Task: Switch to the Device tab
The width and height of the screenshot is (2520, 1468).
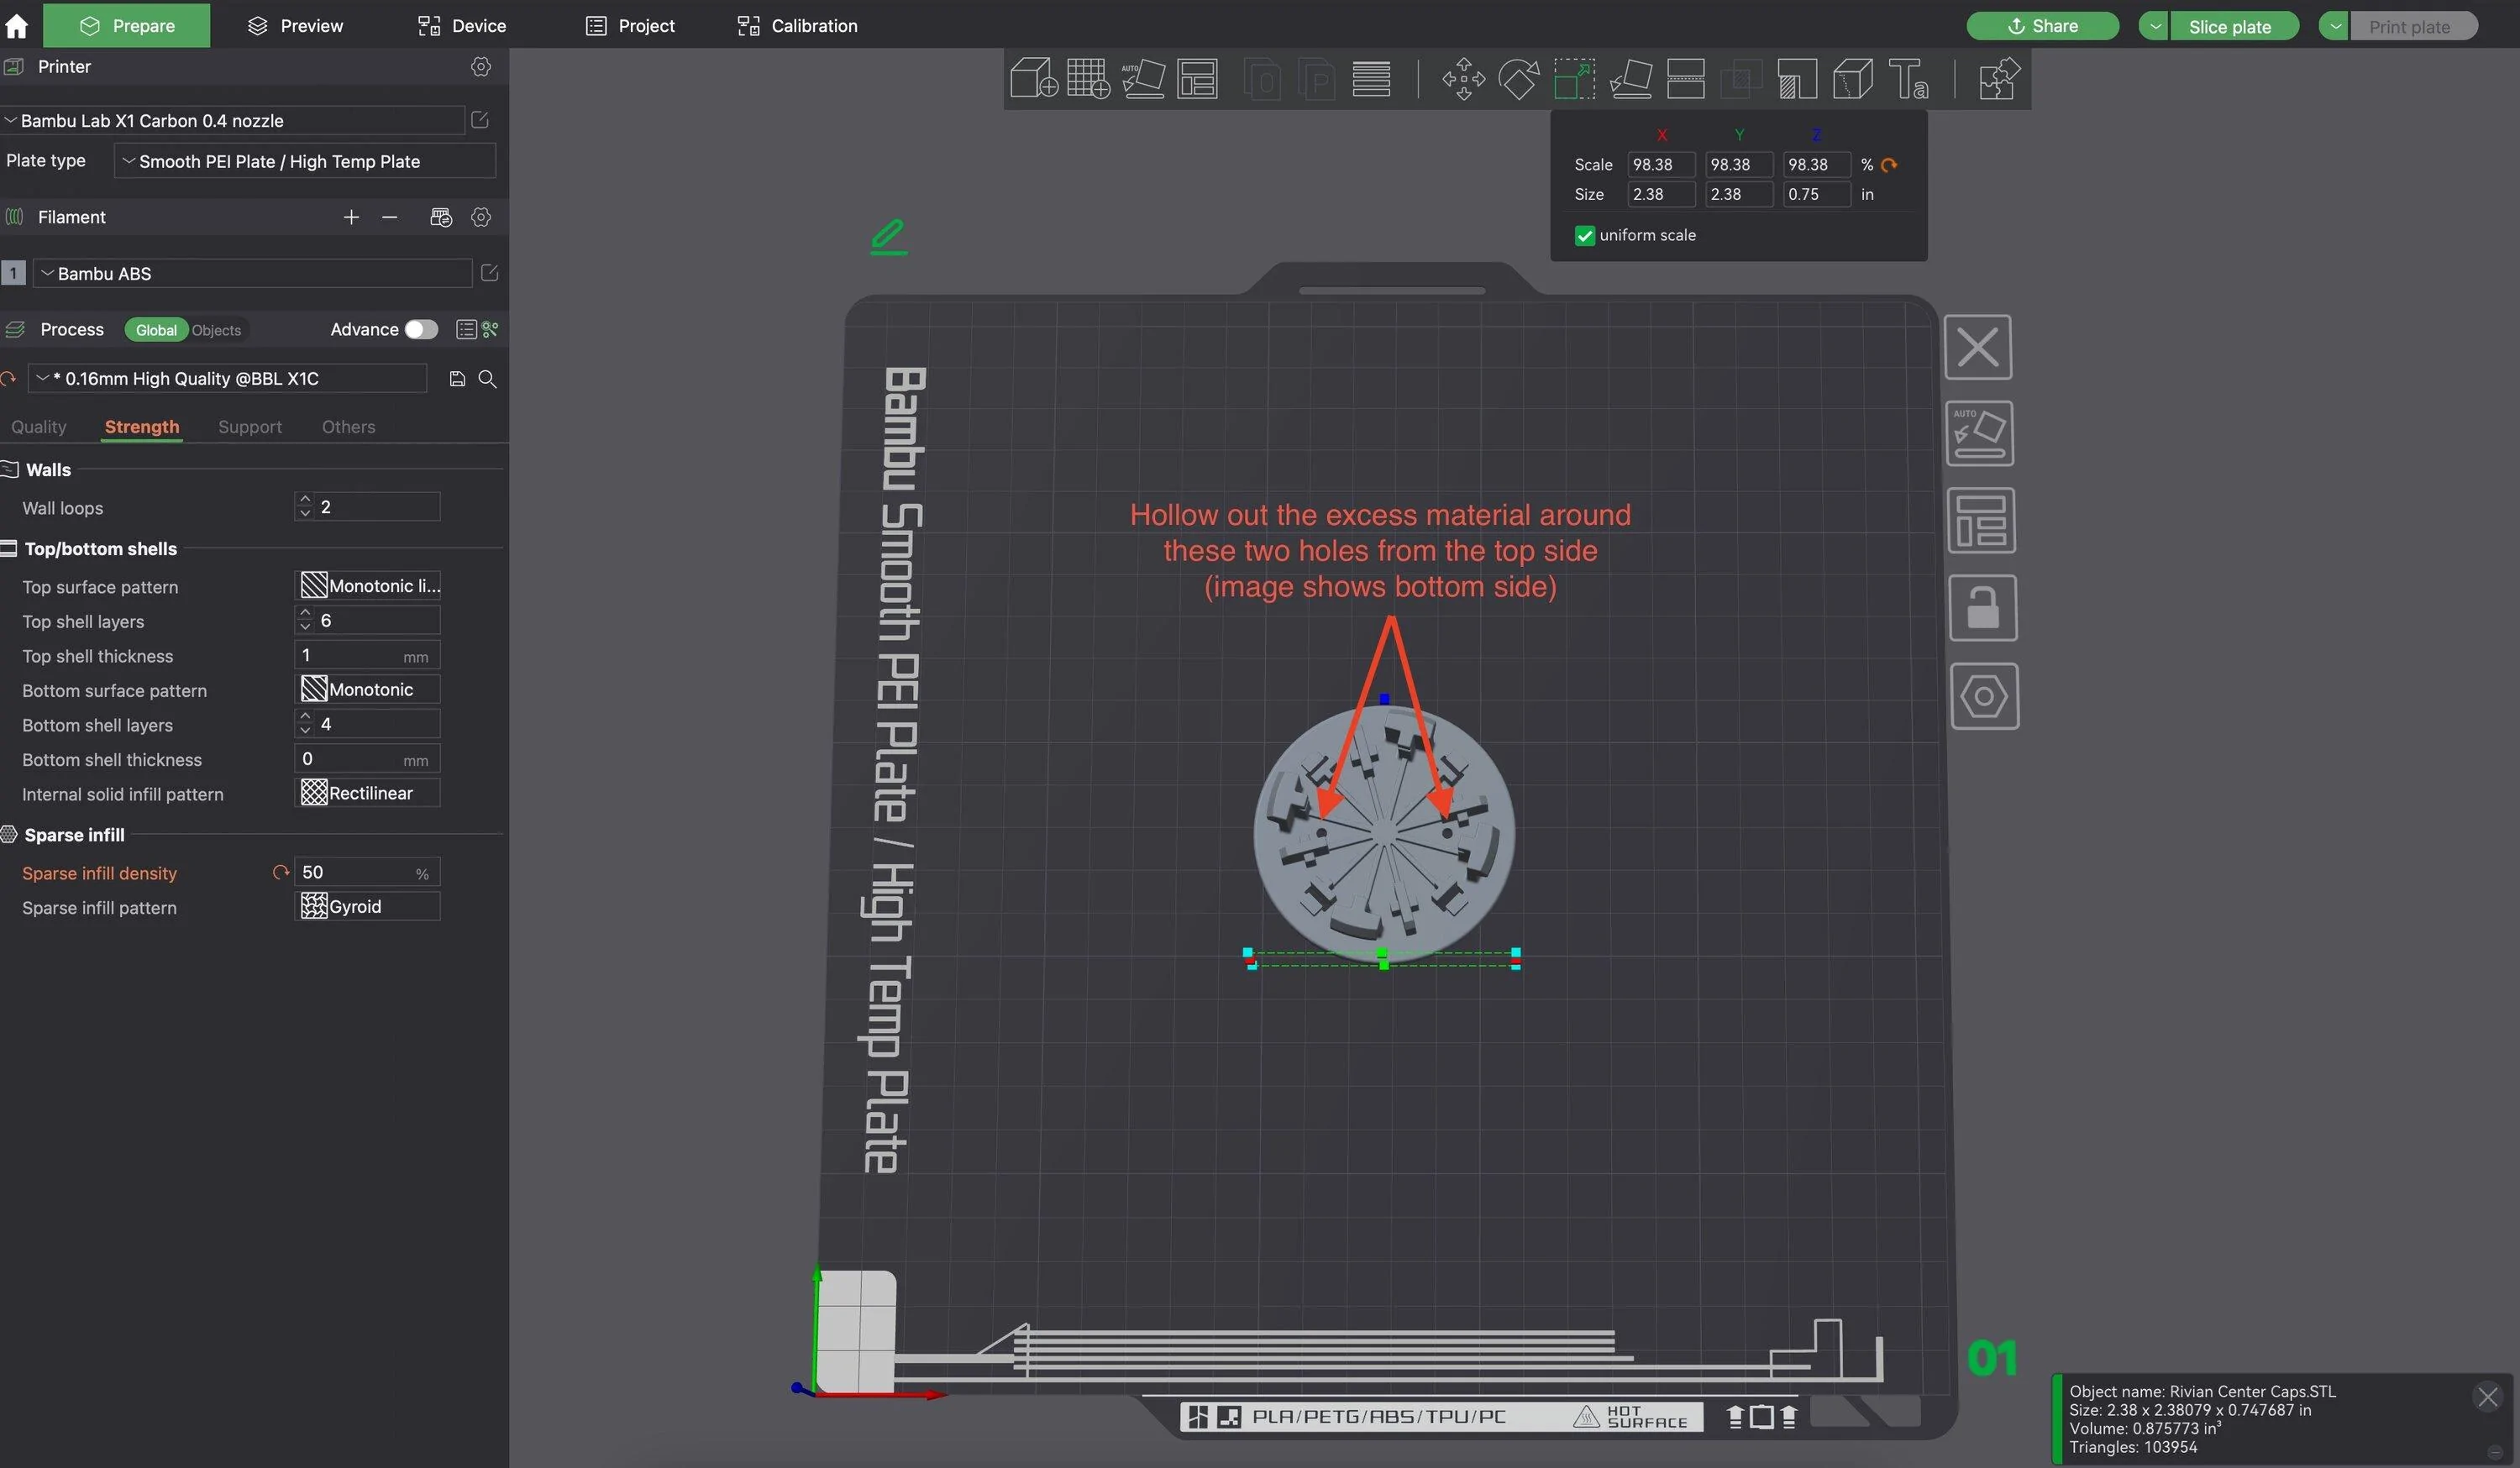Action: (462, 25)
